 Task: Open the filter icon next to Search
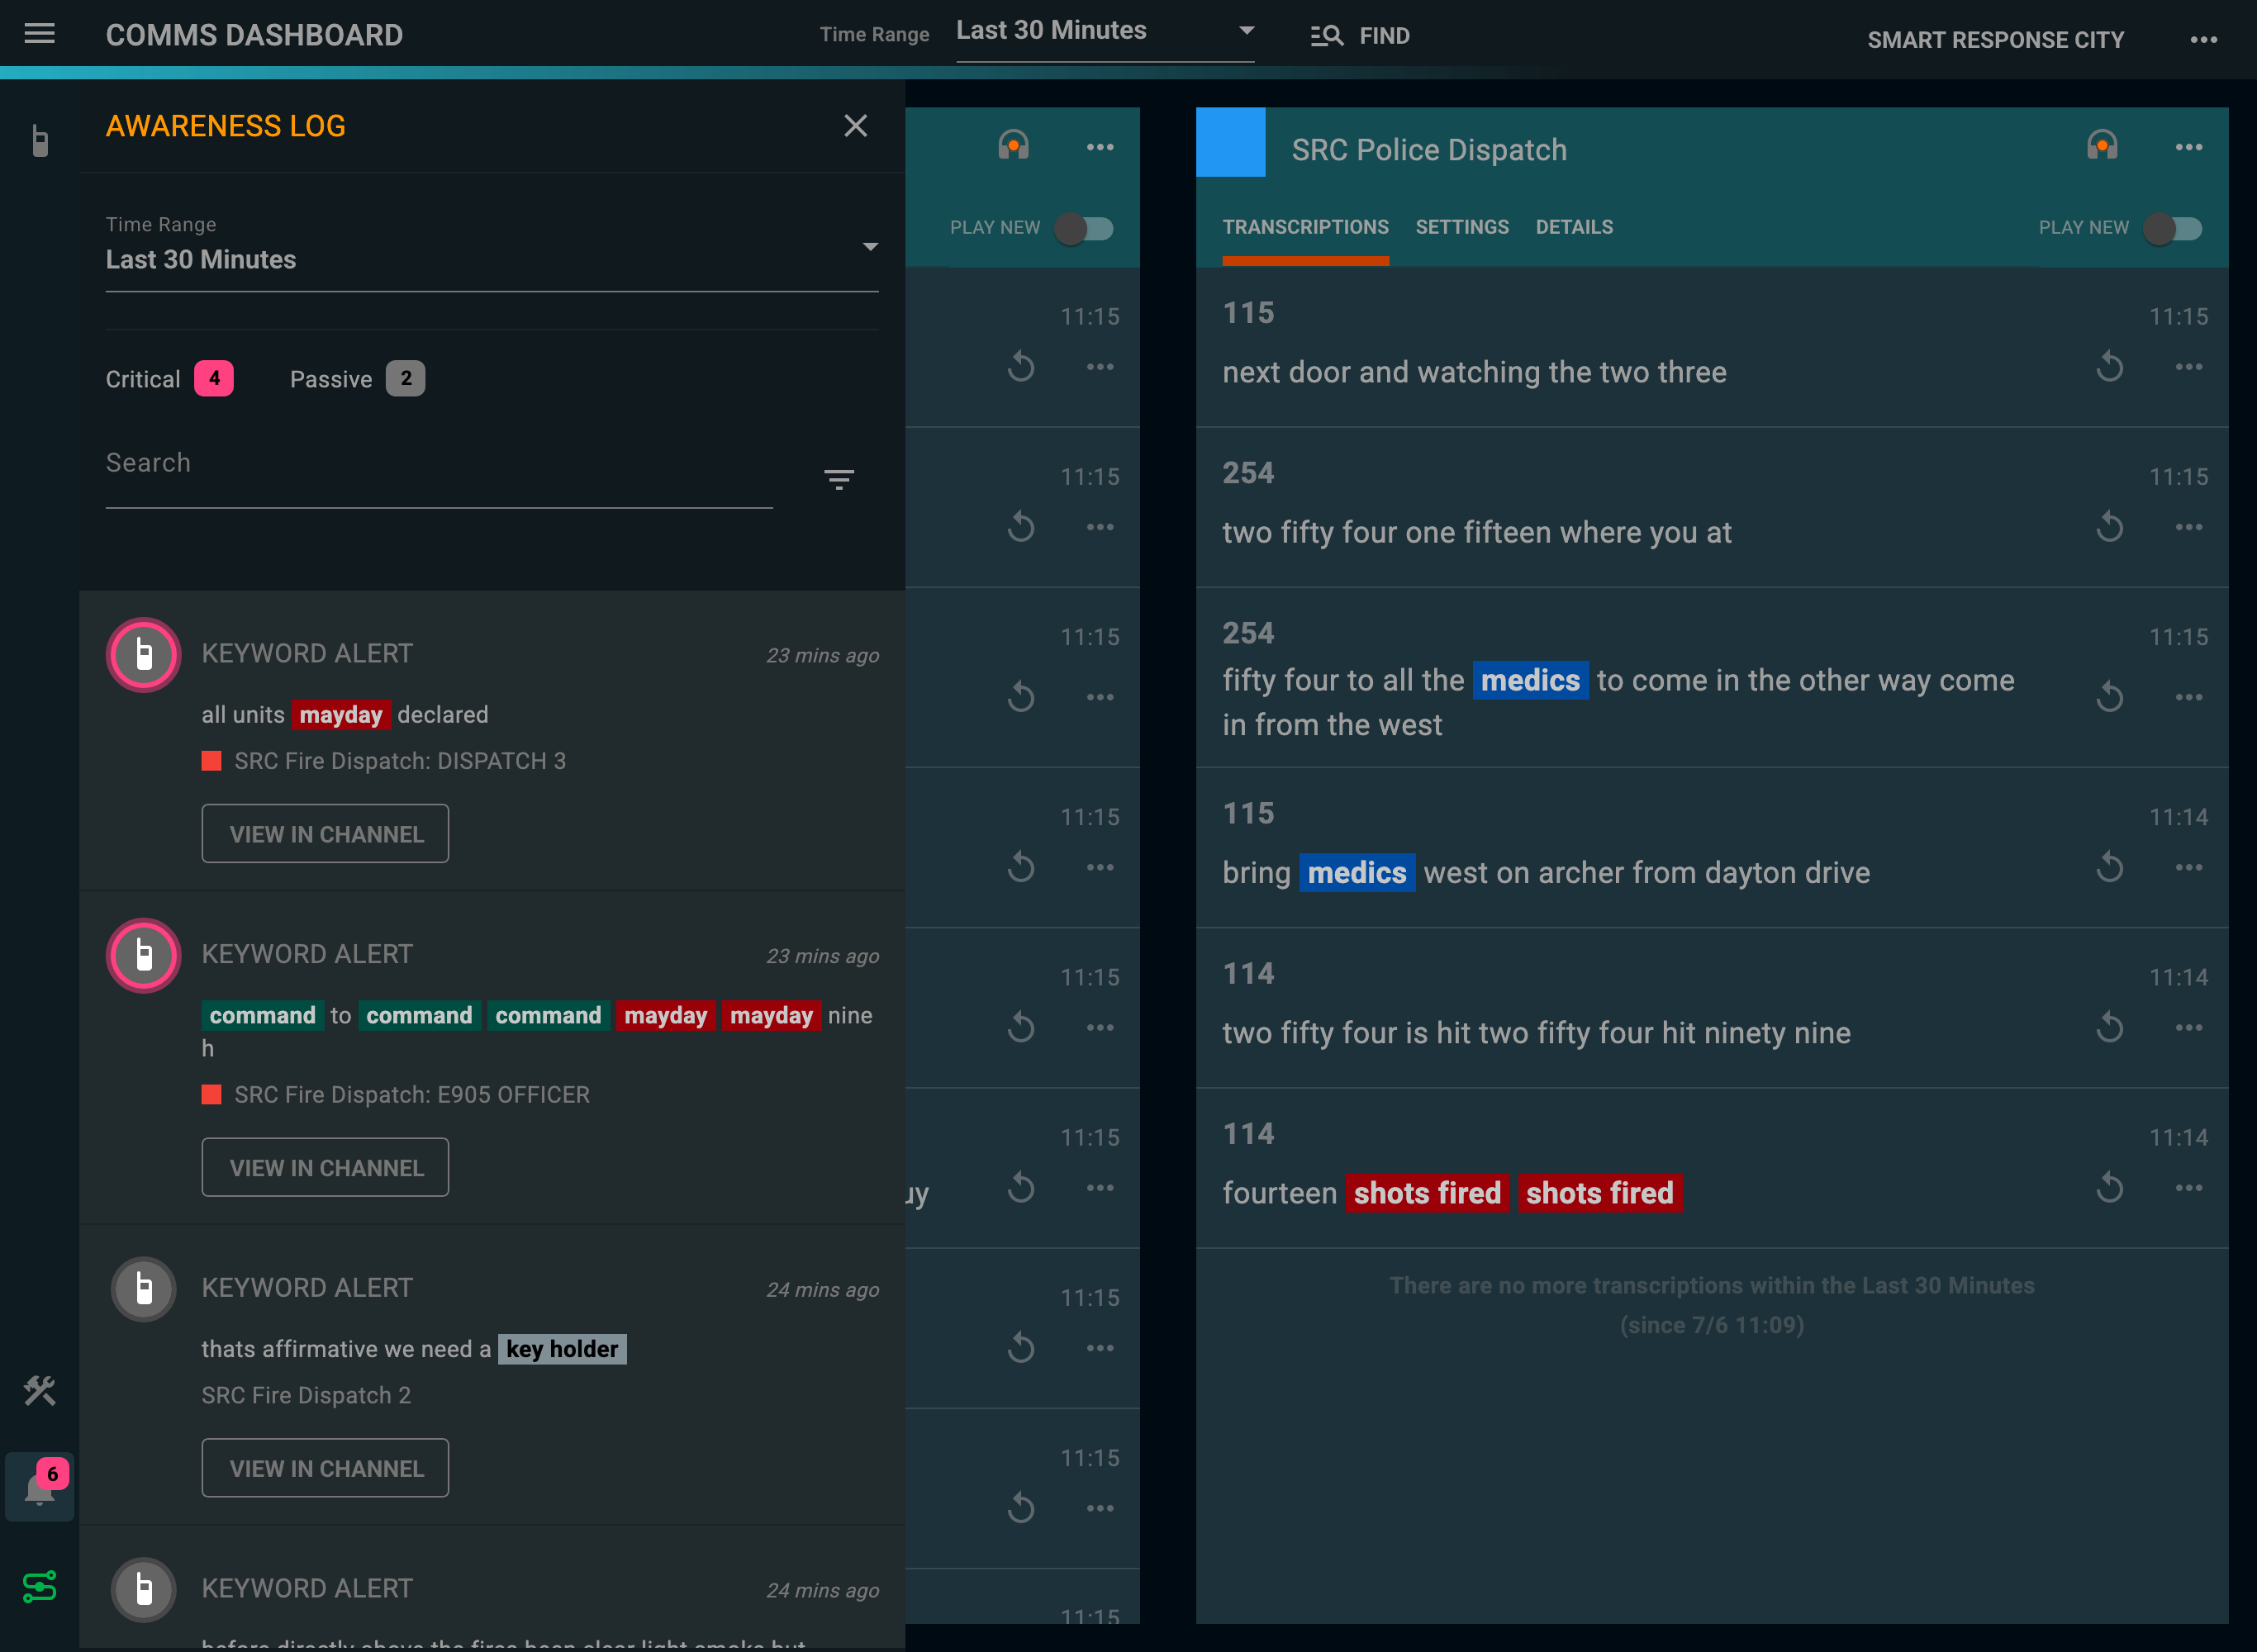[x=839, y=479]
